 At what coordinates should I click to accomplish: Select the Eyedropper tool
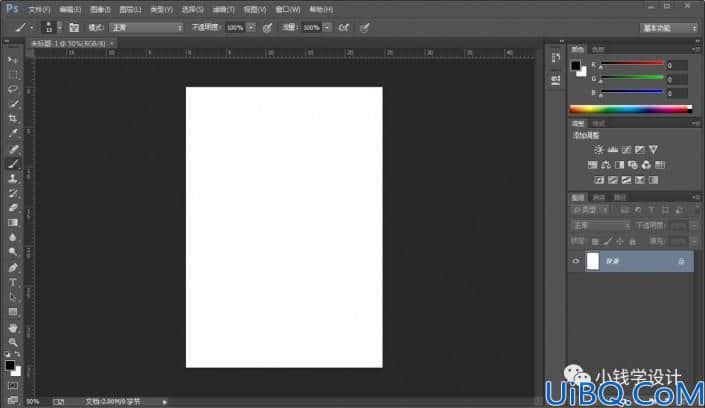click(x=13, y=133)
